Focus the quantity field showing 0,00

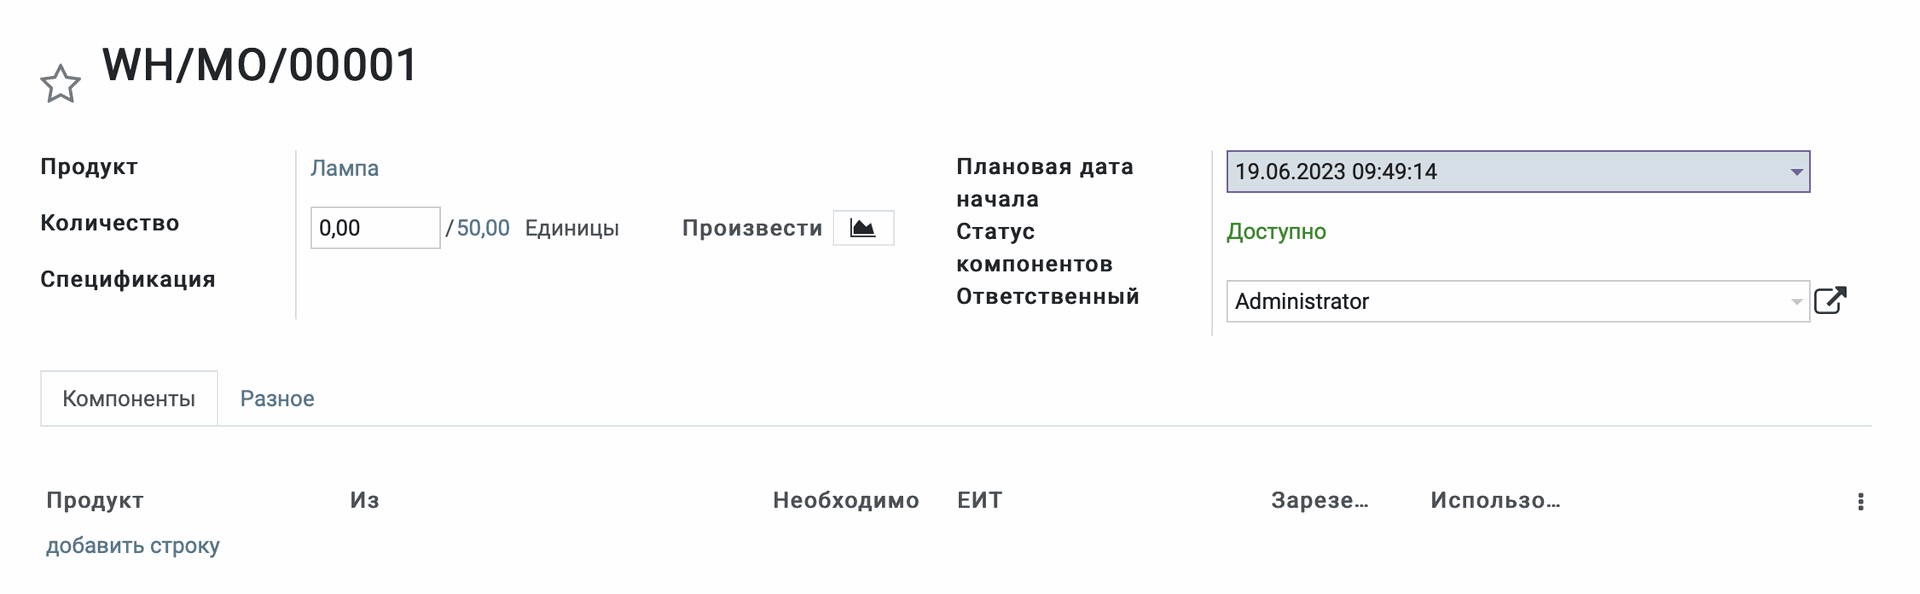(x=374, y=228)
